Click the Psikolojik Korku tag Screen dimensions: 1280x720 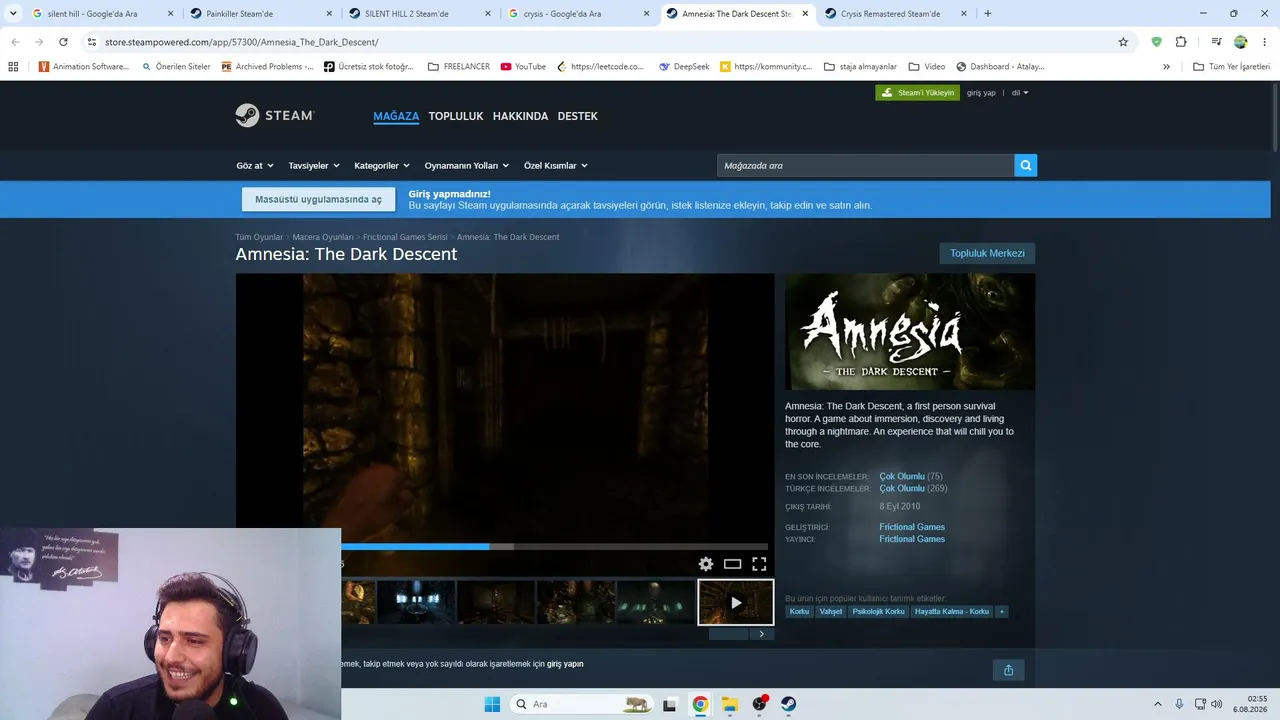pyautogui.click(x=879, y=611)
